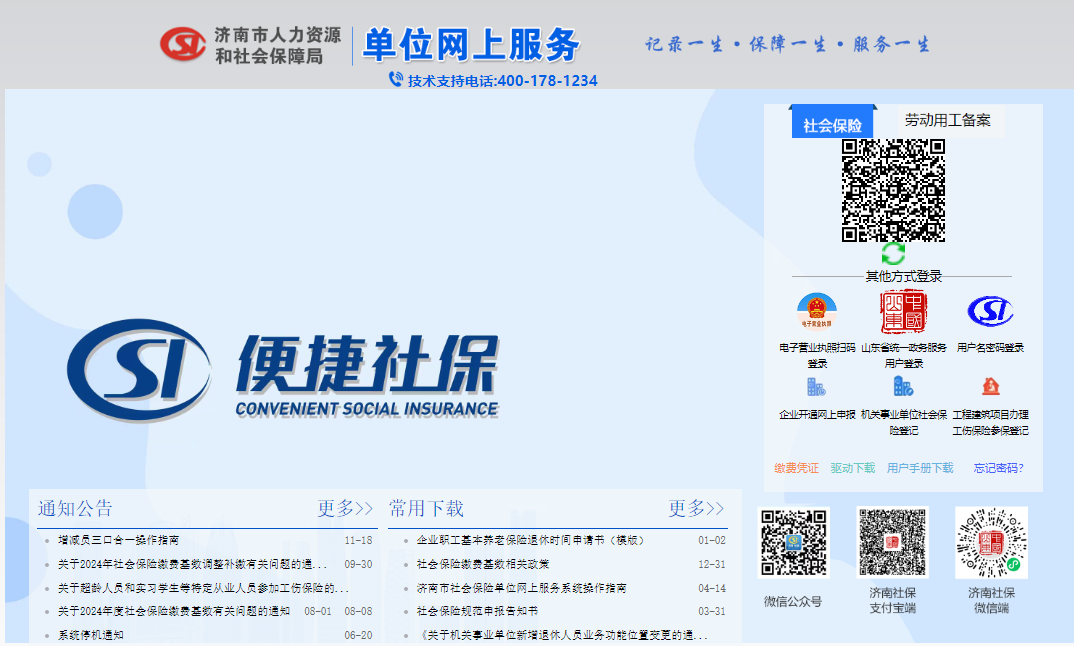The image size is (1074, 646).
Task: Open download 《关于机关事业单位新增退休人员业务功能位置变更的通...
Action: (562, 635)
